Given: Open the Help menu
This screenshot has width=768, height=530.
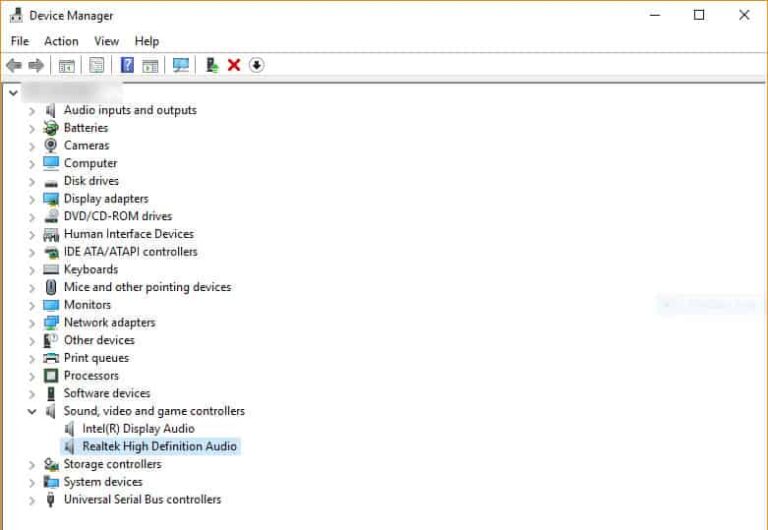Looking at the screenshot, I should tap(147, 41).
